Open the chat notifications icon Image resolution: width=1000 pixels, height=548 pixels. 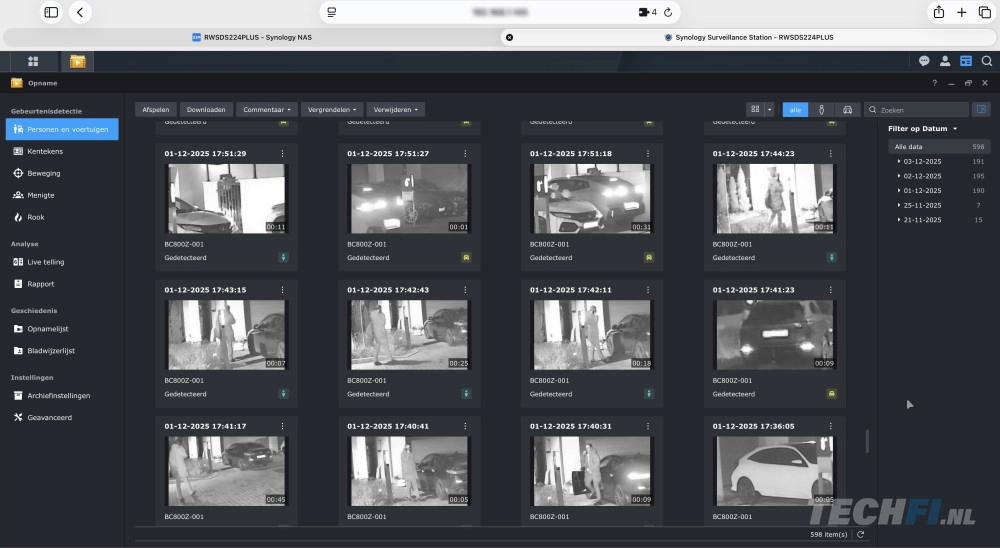point(924,61)
